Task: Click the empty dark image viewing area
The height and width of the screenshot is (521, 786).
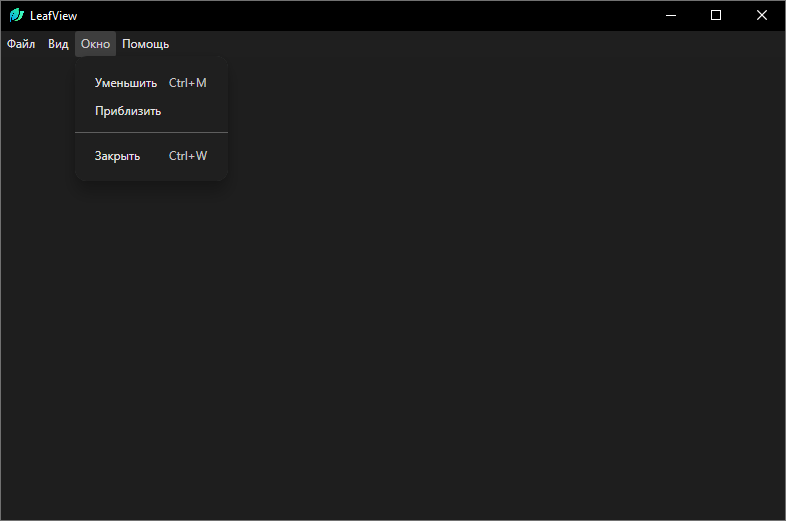Action: click(450, 320)
